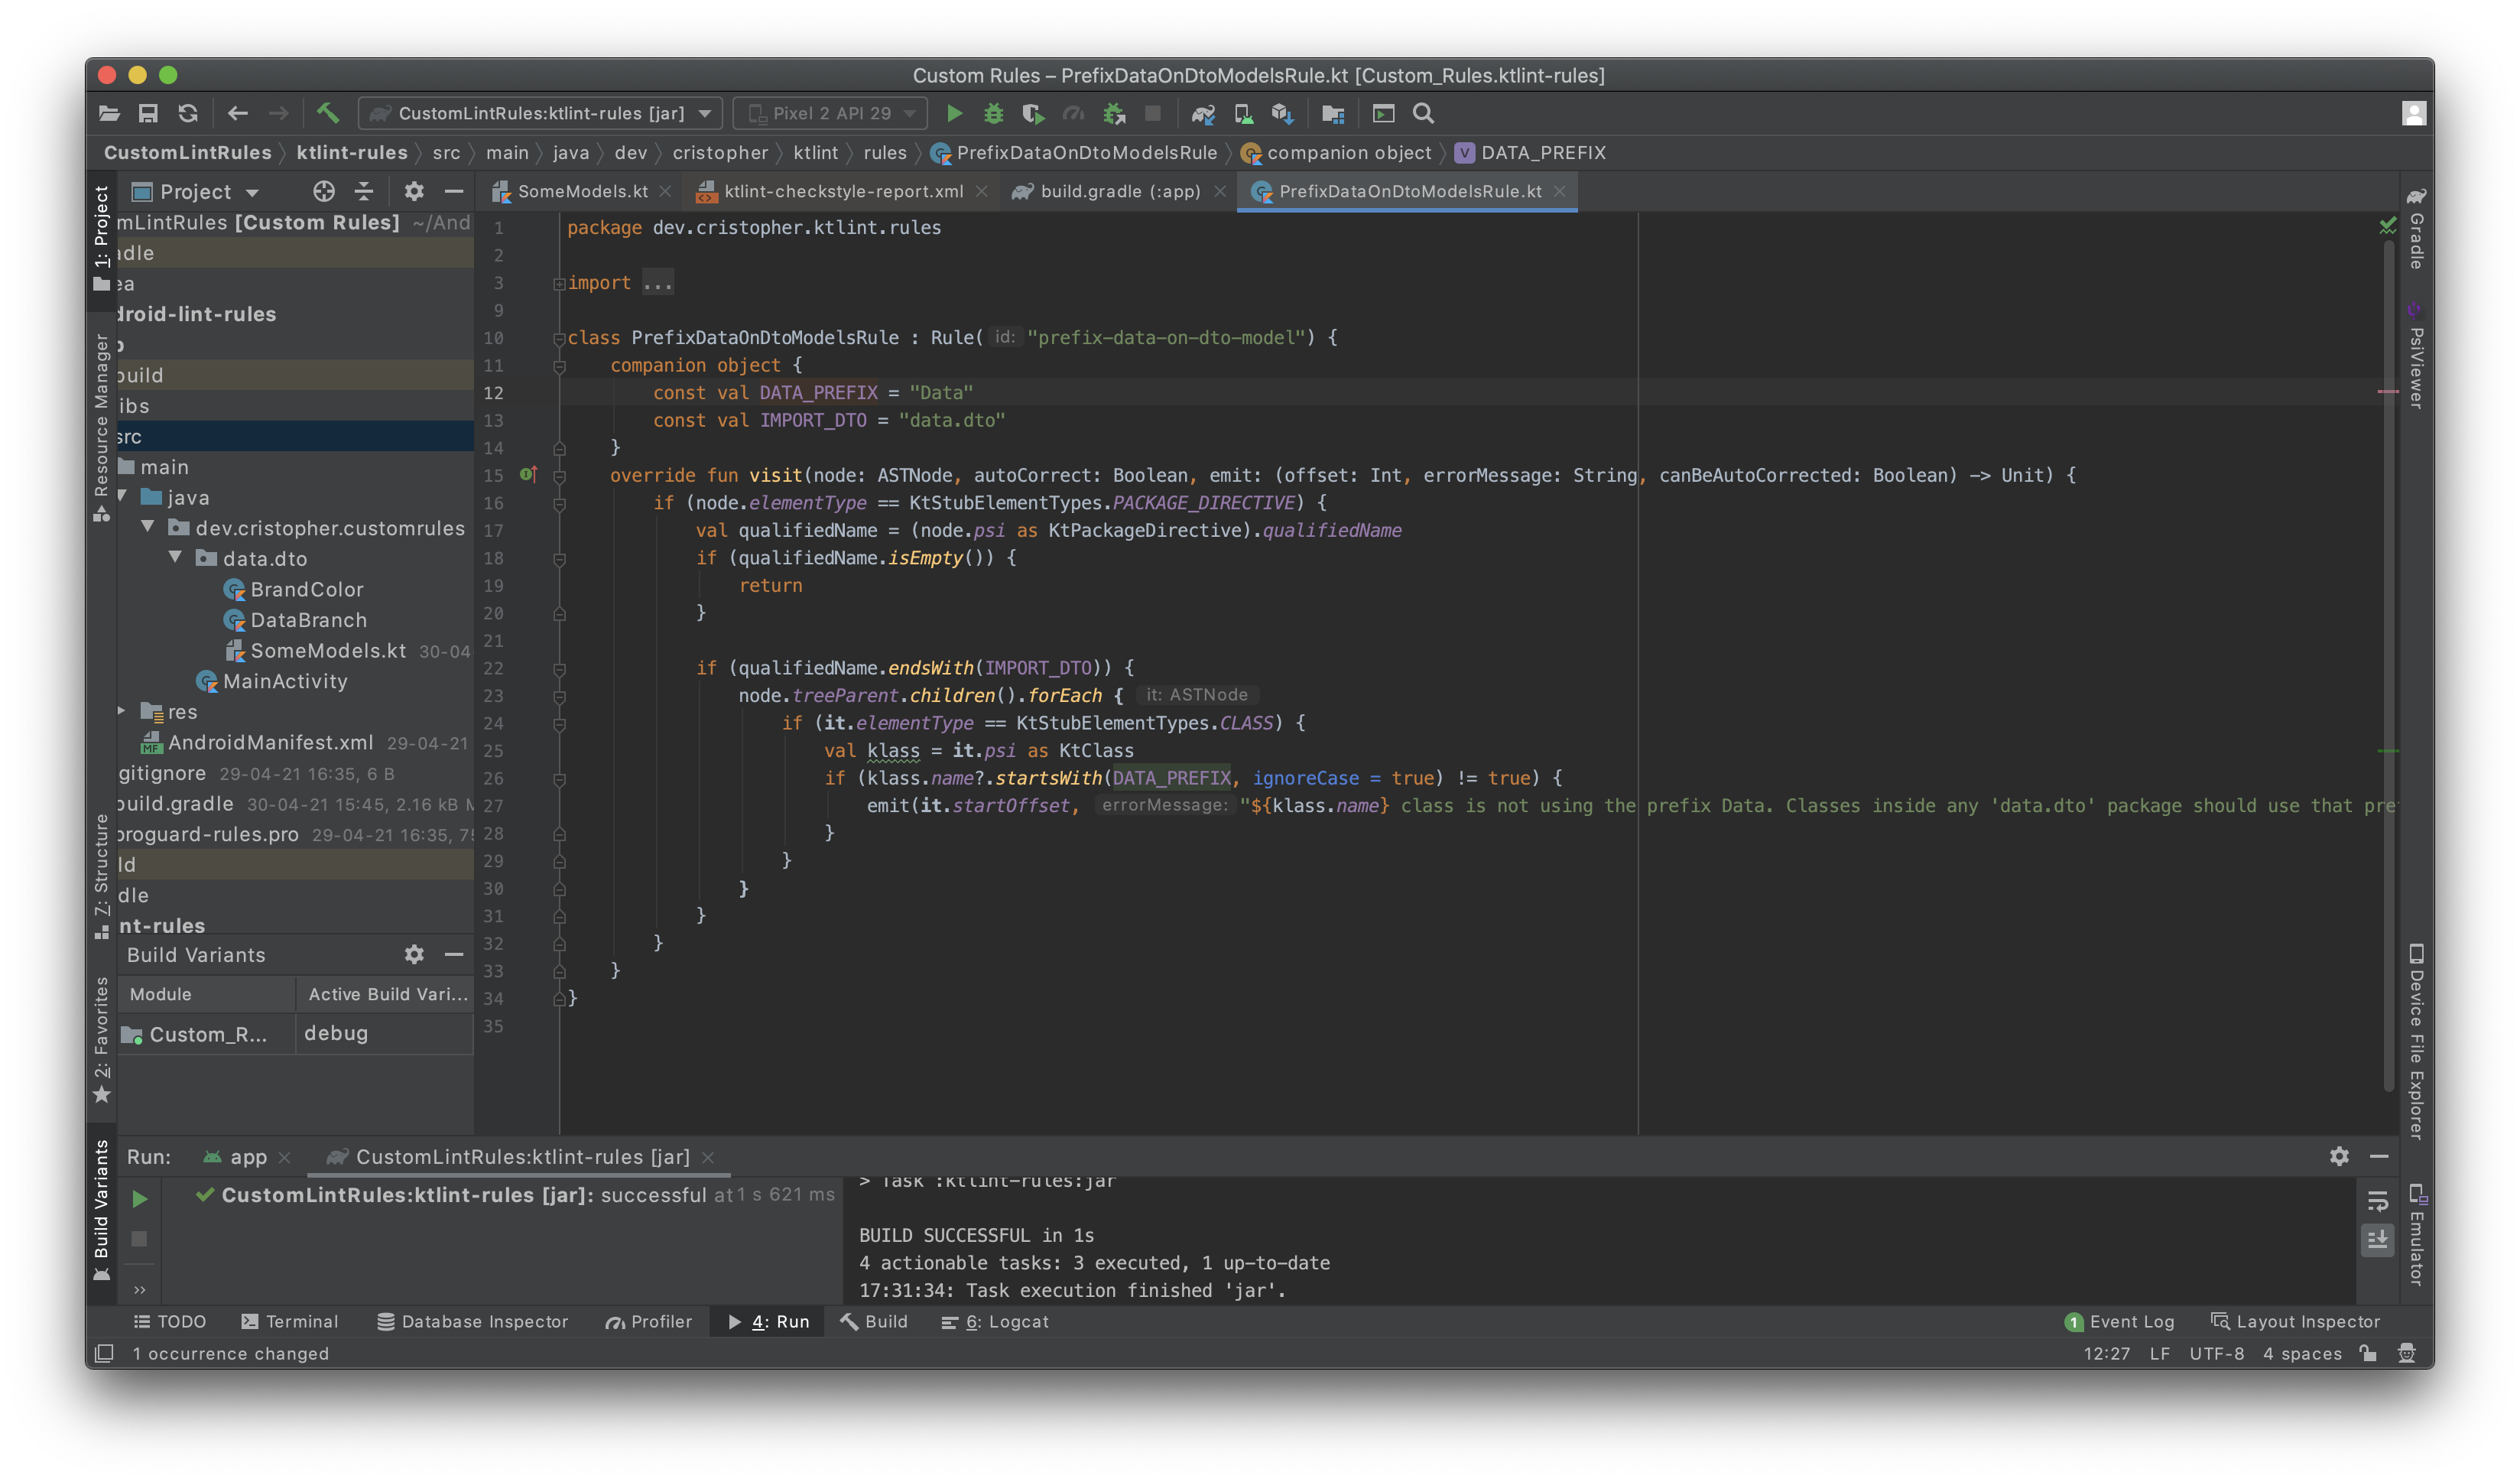
Task: Collapse the data.dto package in Project tree
Action: click(177, 558)
